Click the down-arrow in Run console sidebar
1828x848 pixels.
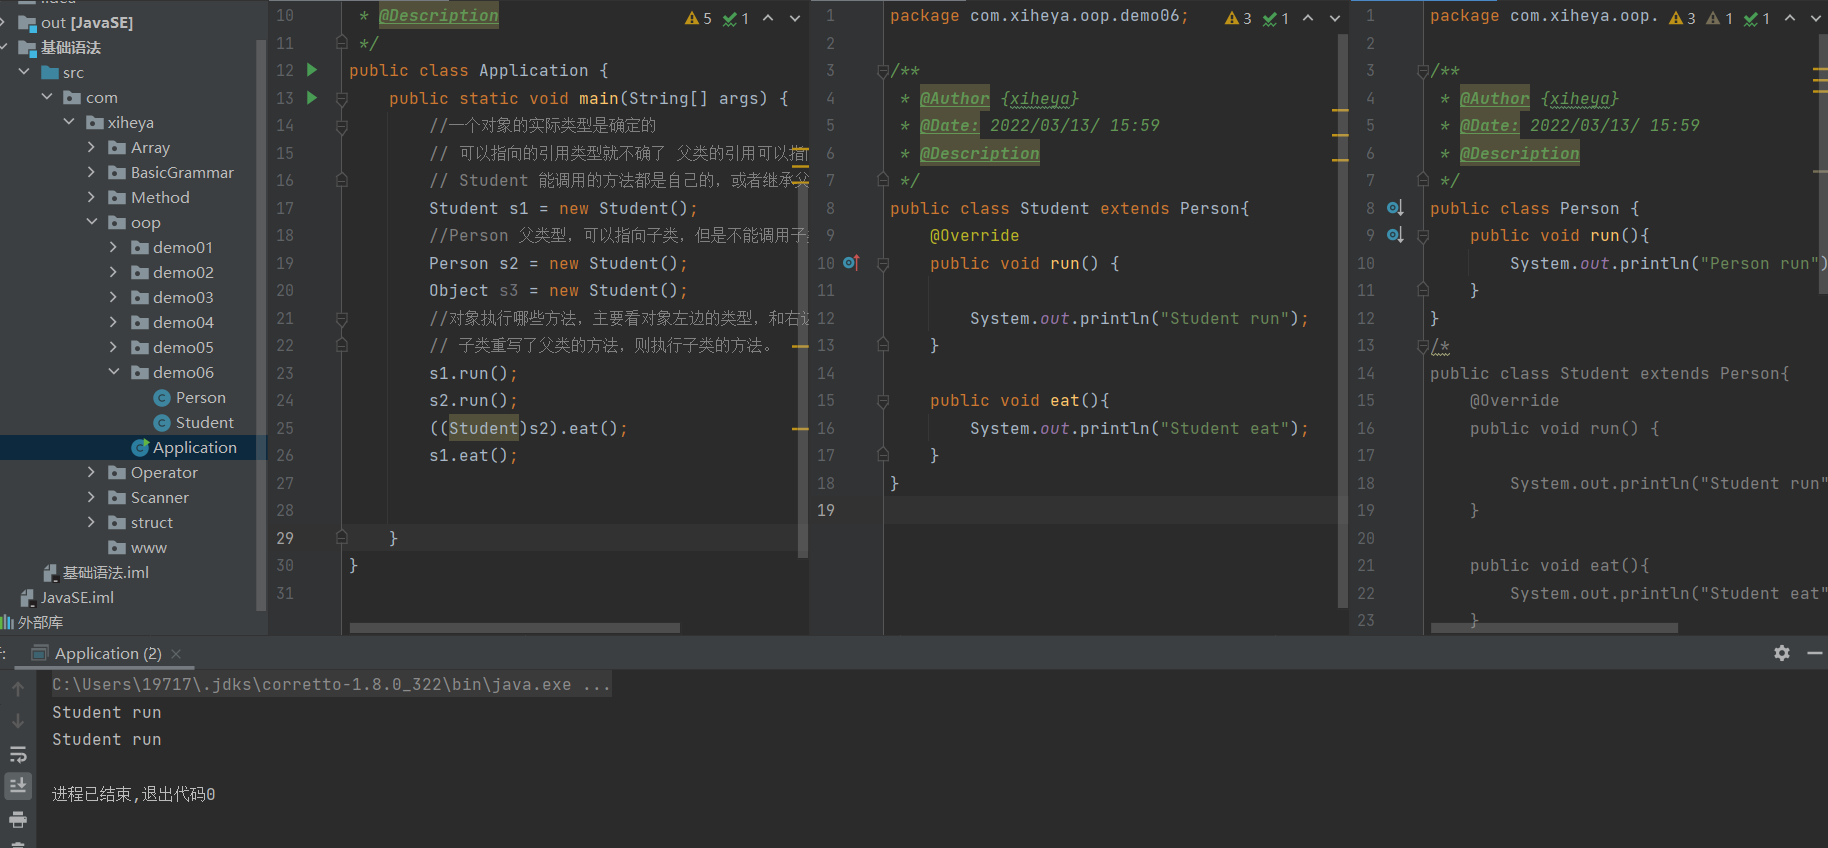tap(18, 721)
